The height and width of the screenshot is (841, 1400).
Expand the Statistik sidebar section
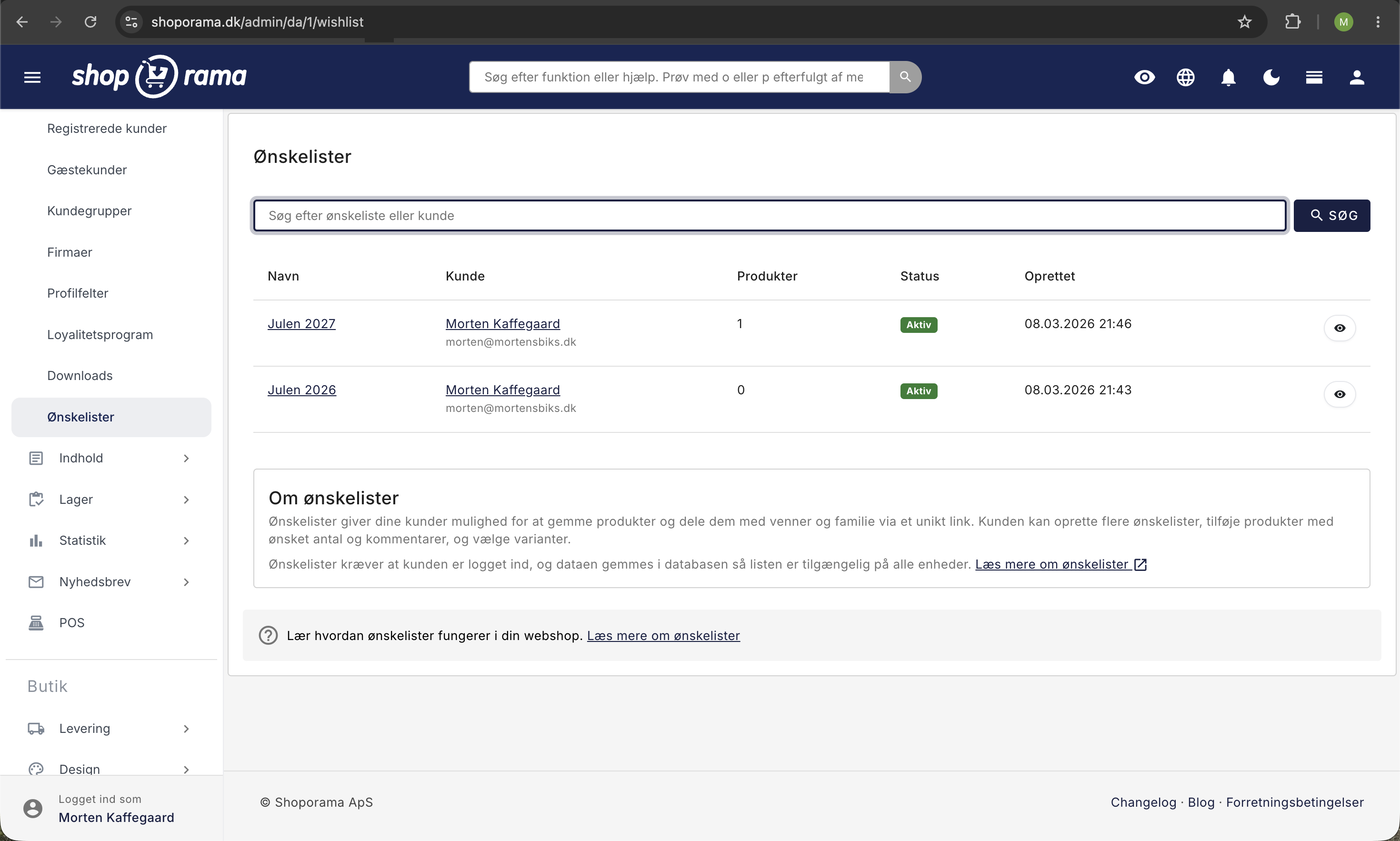coord(111,540)
